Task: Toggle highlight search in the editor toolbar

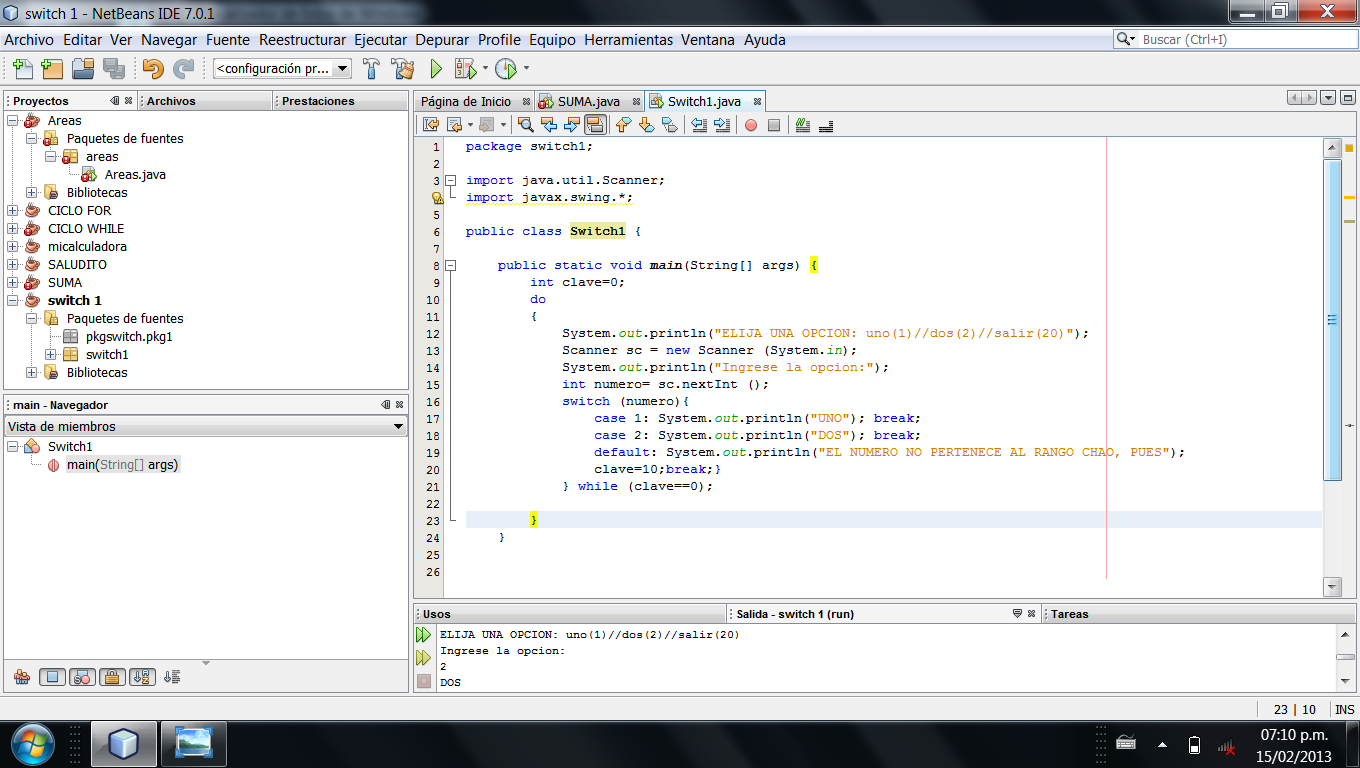Action: click(596, 124)
